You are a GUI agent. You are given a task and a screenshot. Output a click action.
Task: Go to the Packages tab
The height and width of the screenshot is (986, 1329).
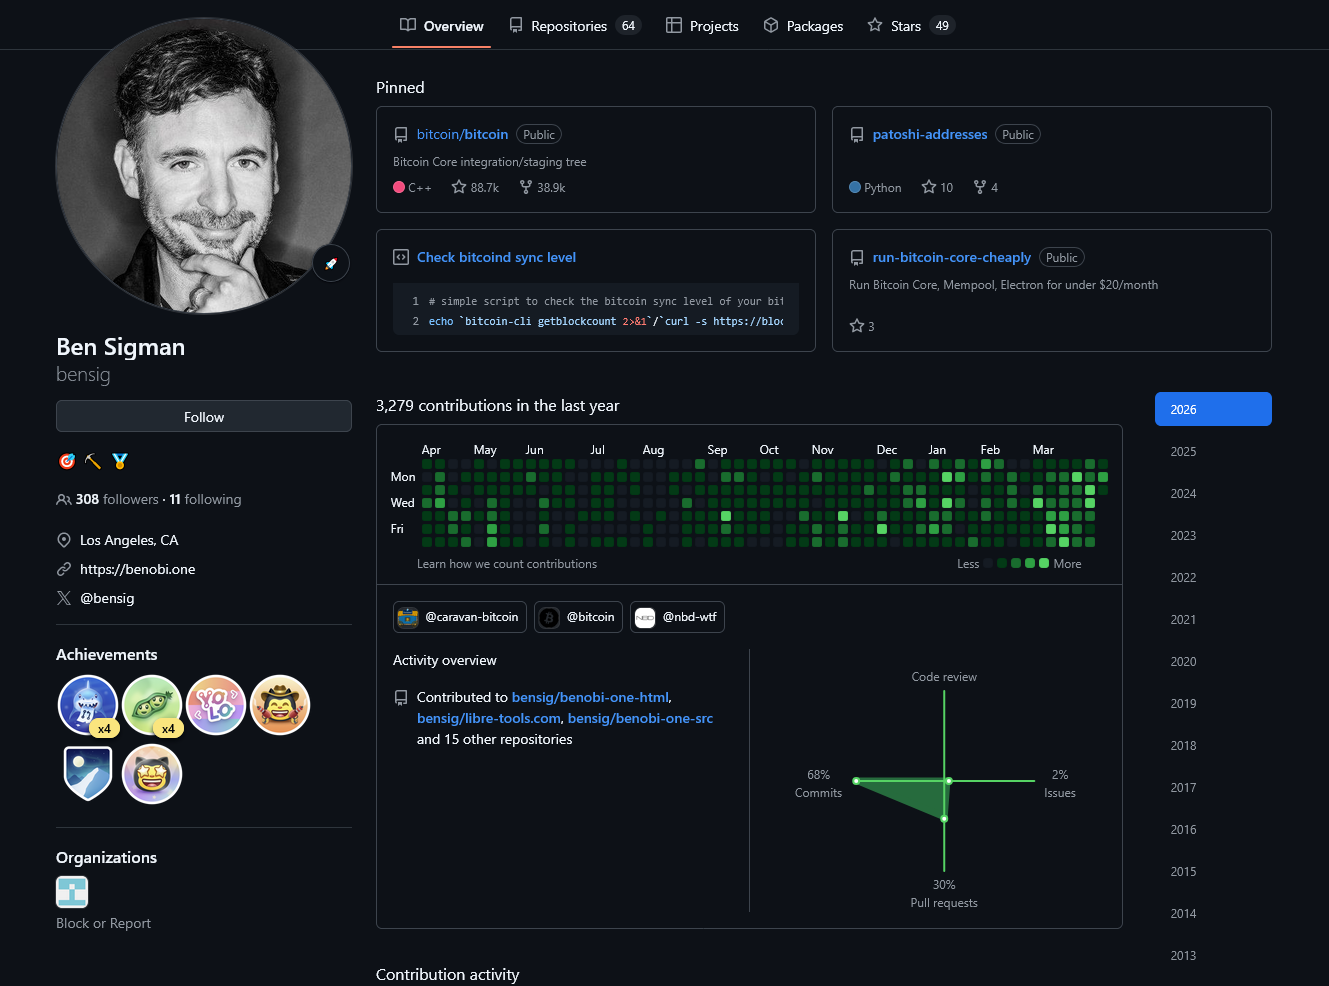click(x=803, y=26)
